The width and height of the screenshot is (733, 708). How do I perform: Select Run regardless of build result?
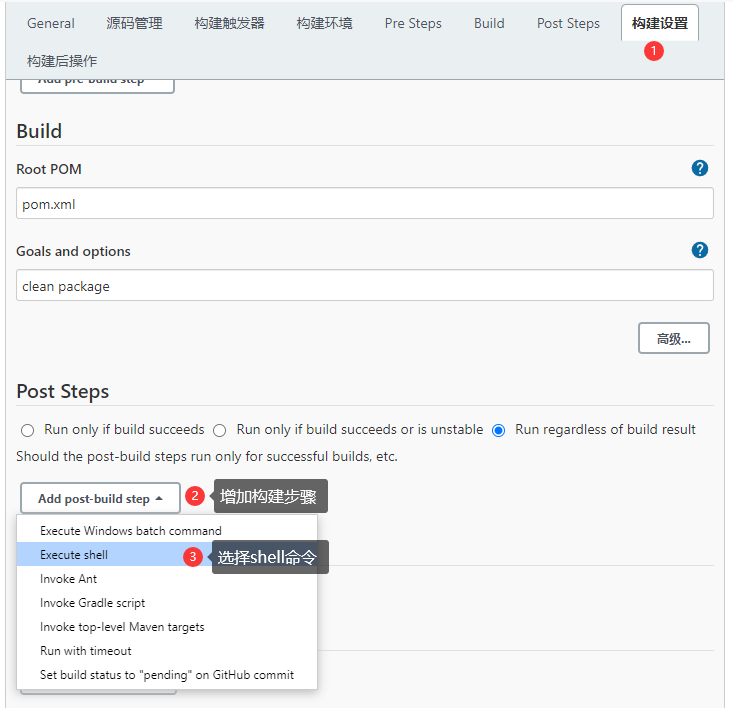pos(498,430)
